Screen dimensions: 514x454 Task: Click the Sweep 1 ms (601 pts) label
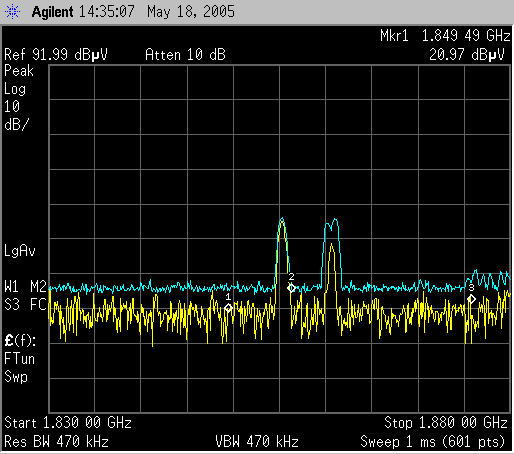[433, 442]
